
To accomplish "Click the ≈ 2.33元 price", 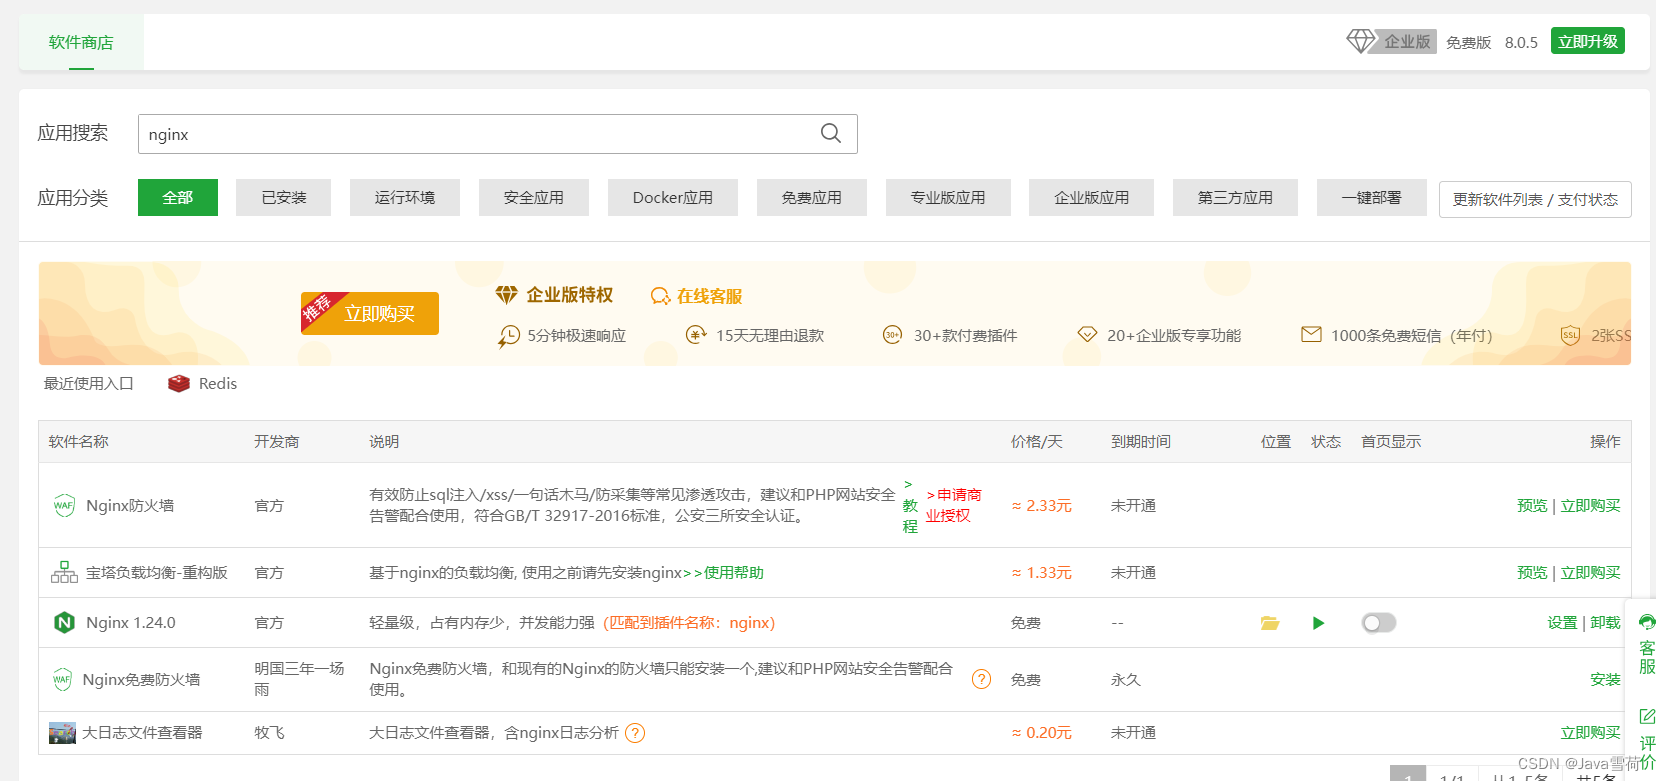I will 1041,505.
